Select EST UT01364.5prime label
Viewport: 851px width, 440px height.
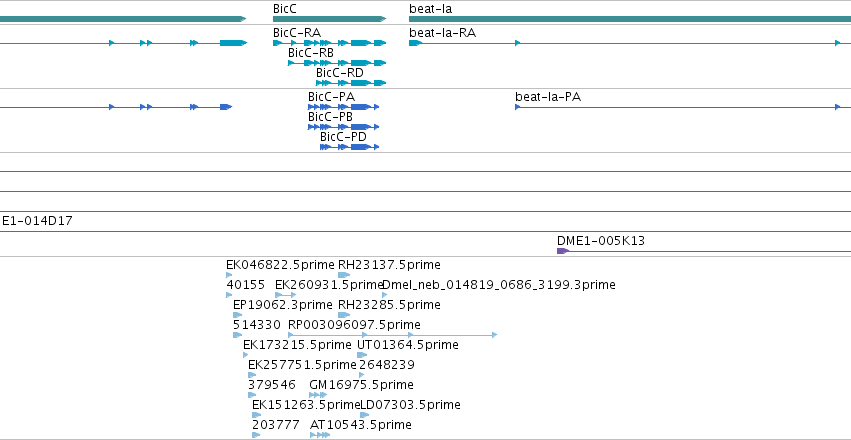click(x=408, y=345)
